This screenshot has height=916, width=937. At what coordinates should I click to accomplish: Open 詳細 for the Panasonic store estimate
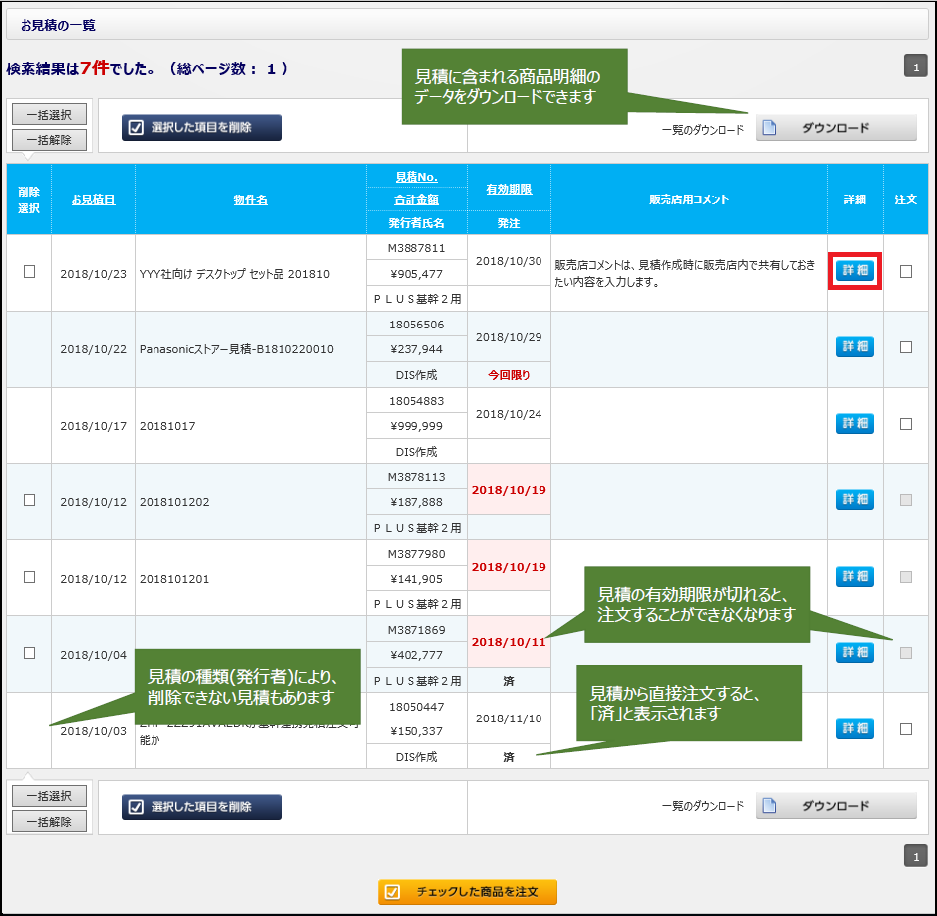[854, 347]
